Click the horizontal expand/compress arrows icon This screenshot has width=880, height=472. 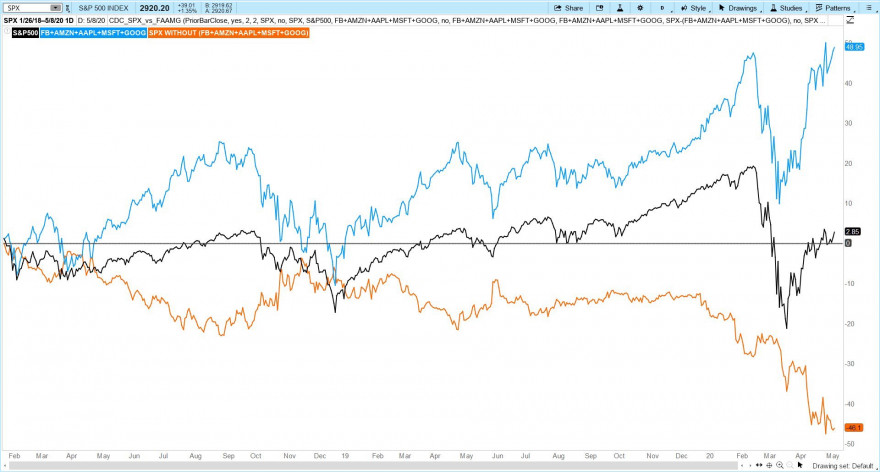(759, 465)
